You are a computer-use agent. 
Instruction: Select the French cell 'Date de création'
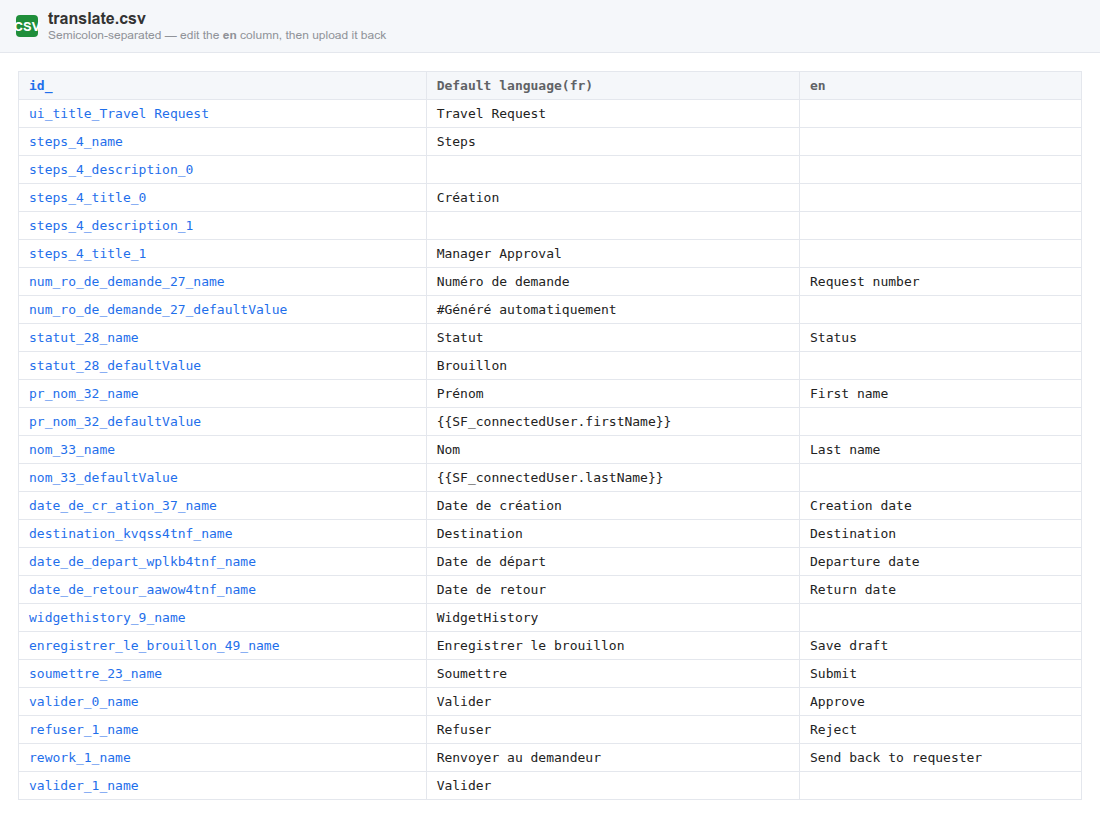612,506
